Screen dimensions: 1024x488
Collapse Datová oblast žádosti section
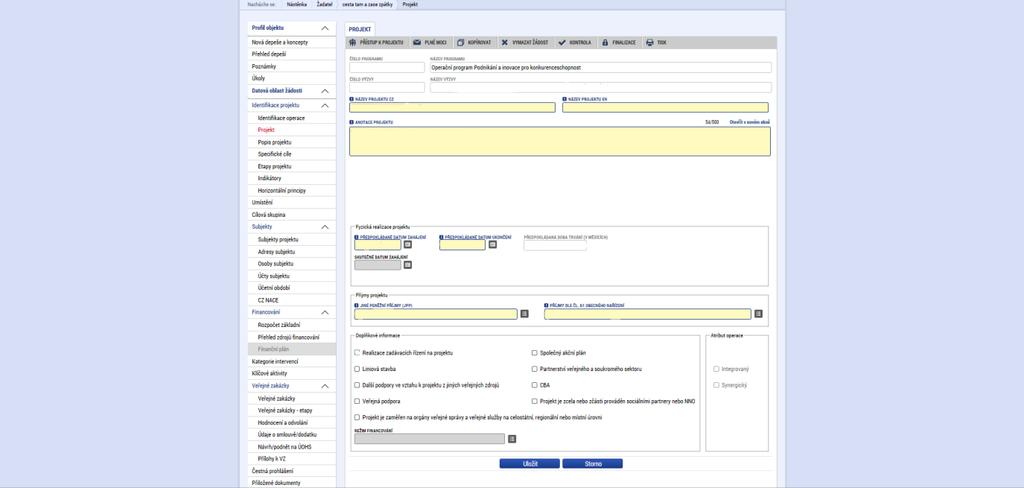point(325,91)
